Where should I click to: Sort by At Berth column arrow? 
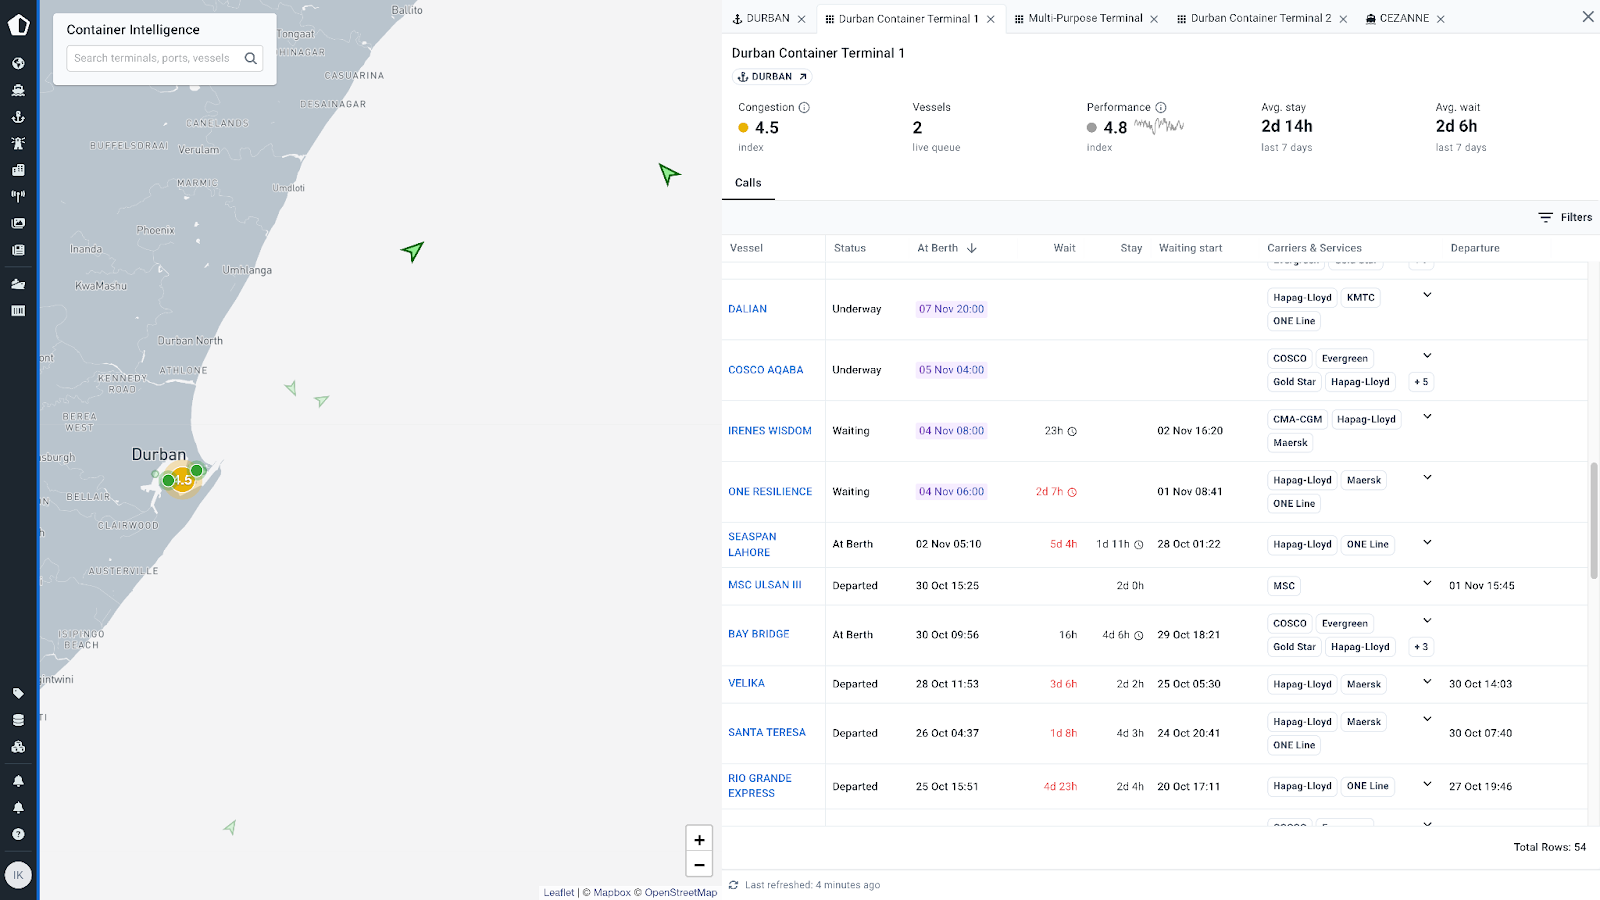pos(972,248)
